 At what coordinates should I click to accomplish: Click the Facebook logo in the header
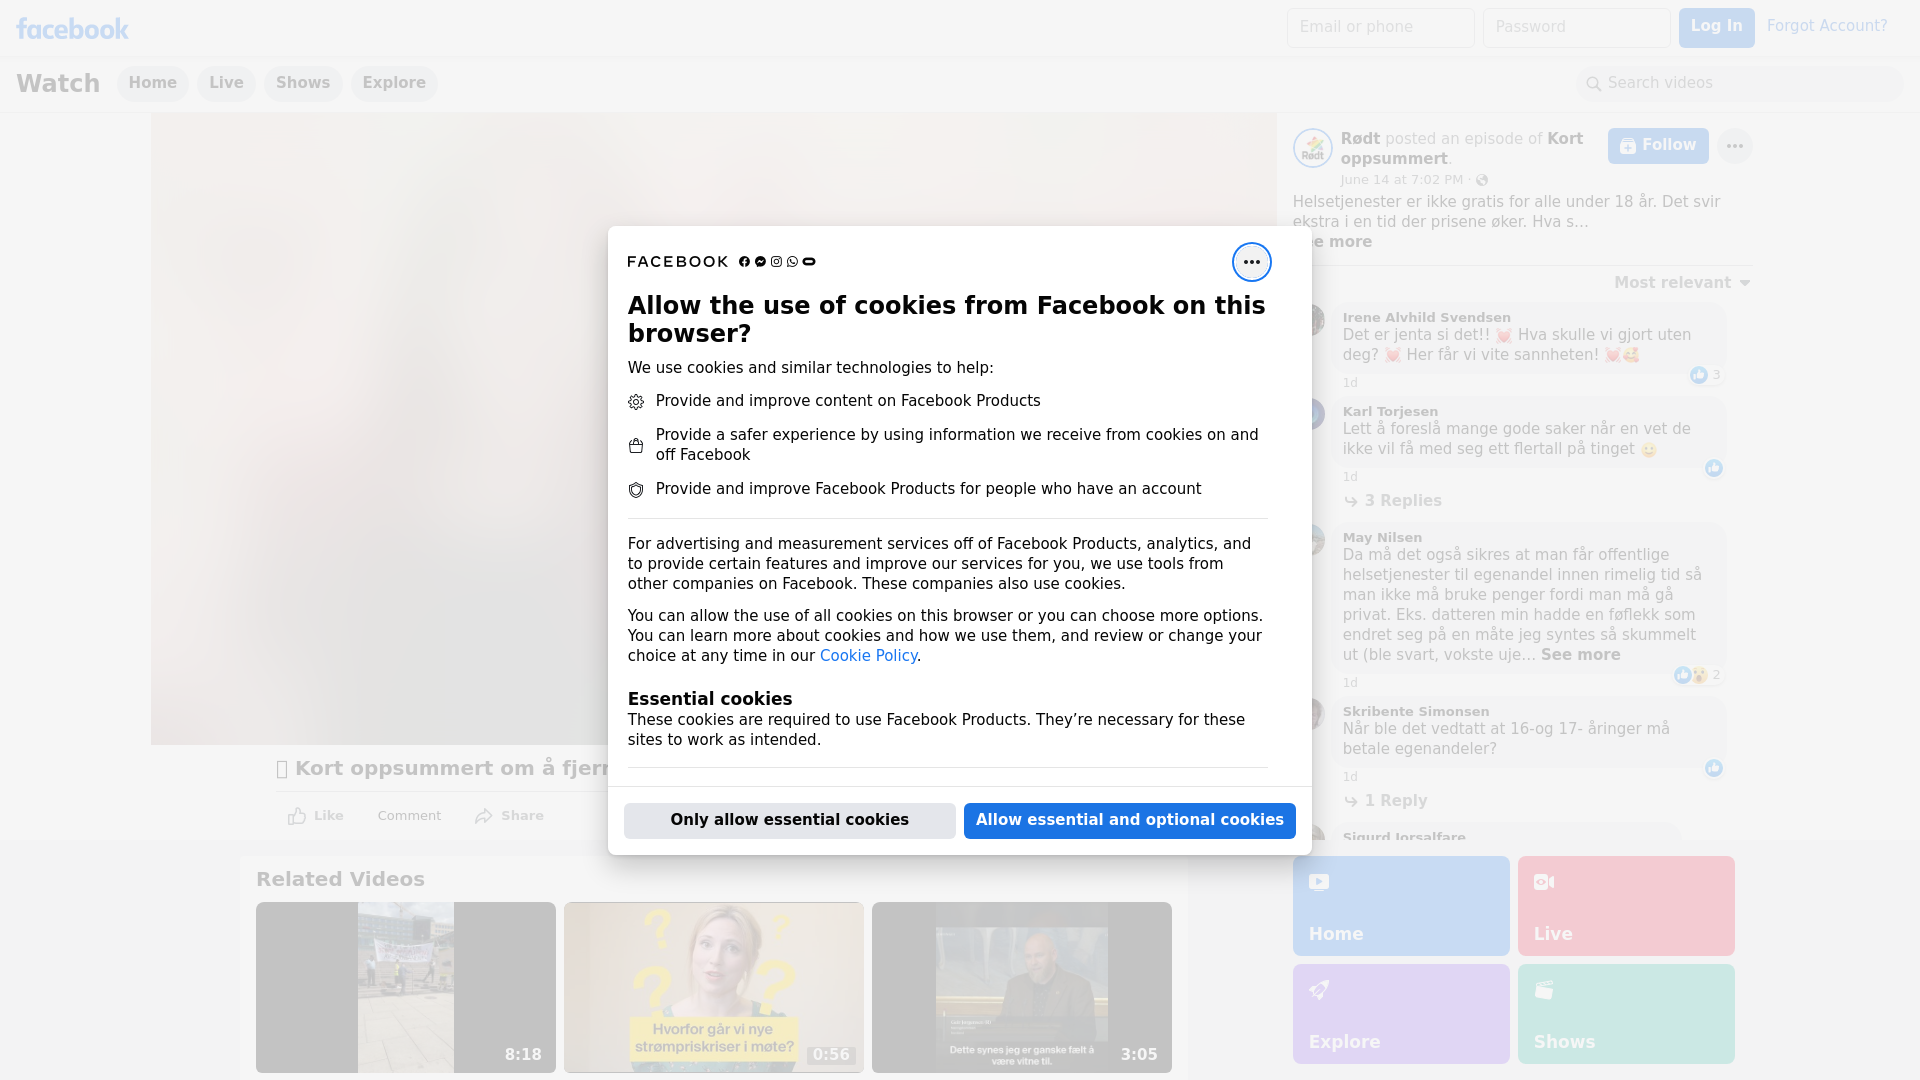pos(72,28)
